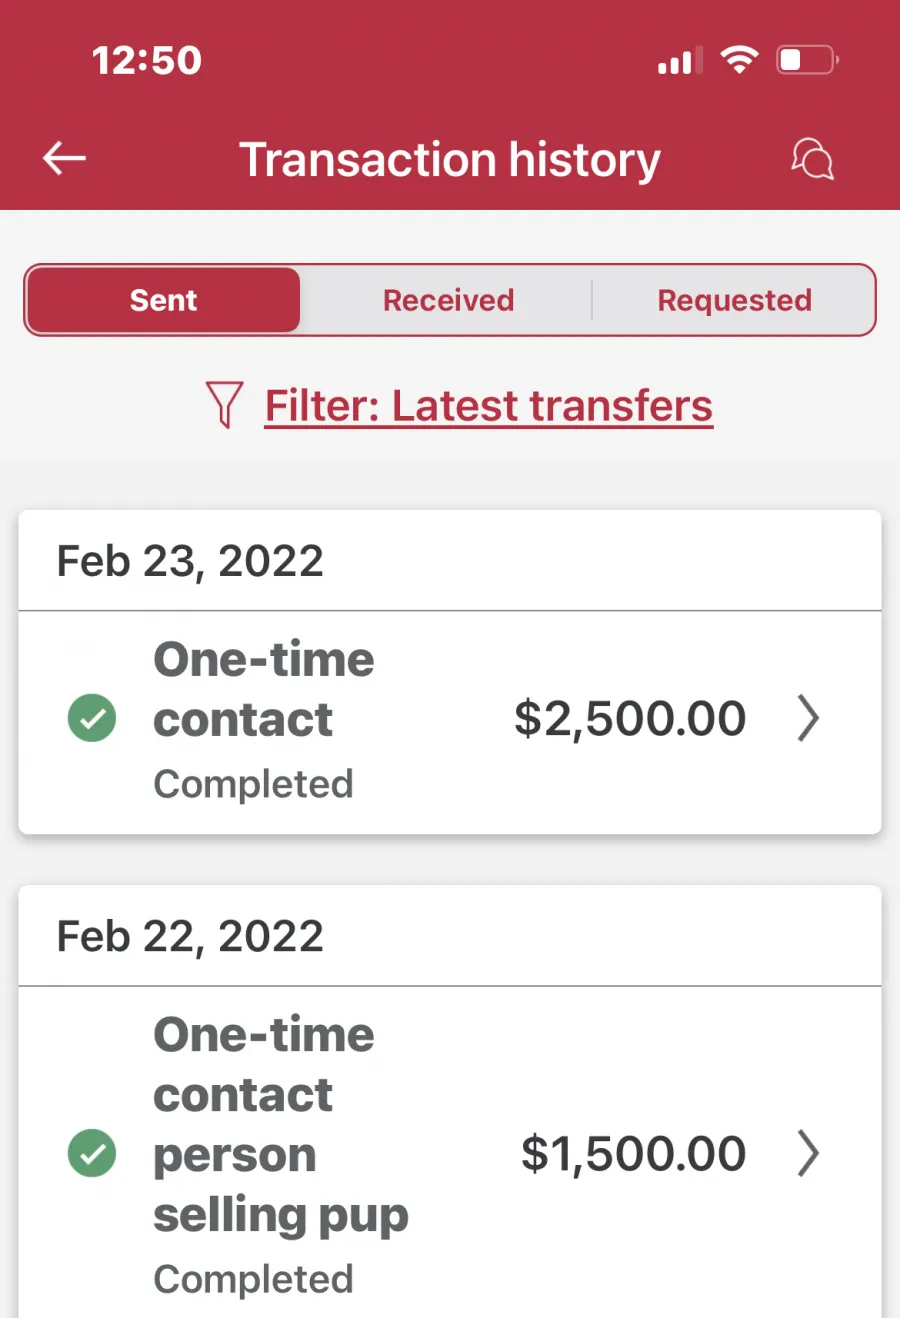Tap the Transaction history title
Image resolution: width=900 pixels, height=1318 pixels.
[450, 160]
